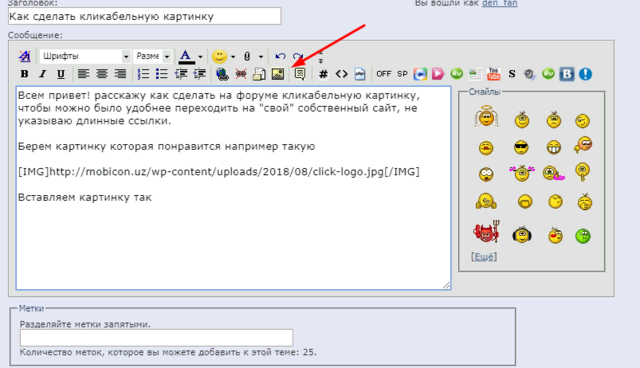The height and width of the screenshot is (368, 640).
Task: Click the OFF offtopic tag button
Action: [384, 74]
